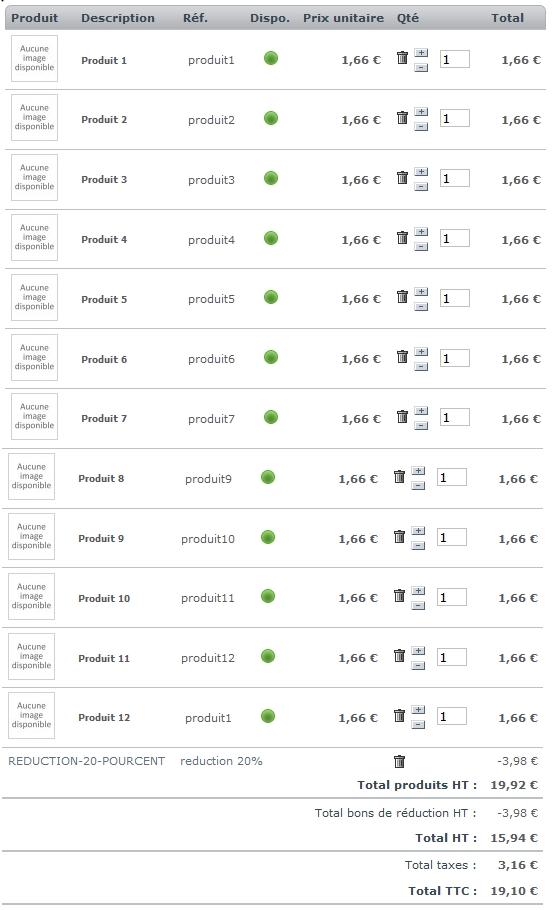
Task: Click the Description column header
Action: click(118, 18)
